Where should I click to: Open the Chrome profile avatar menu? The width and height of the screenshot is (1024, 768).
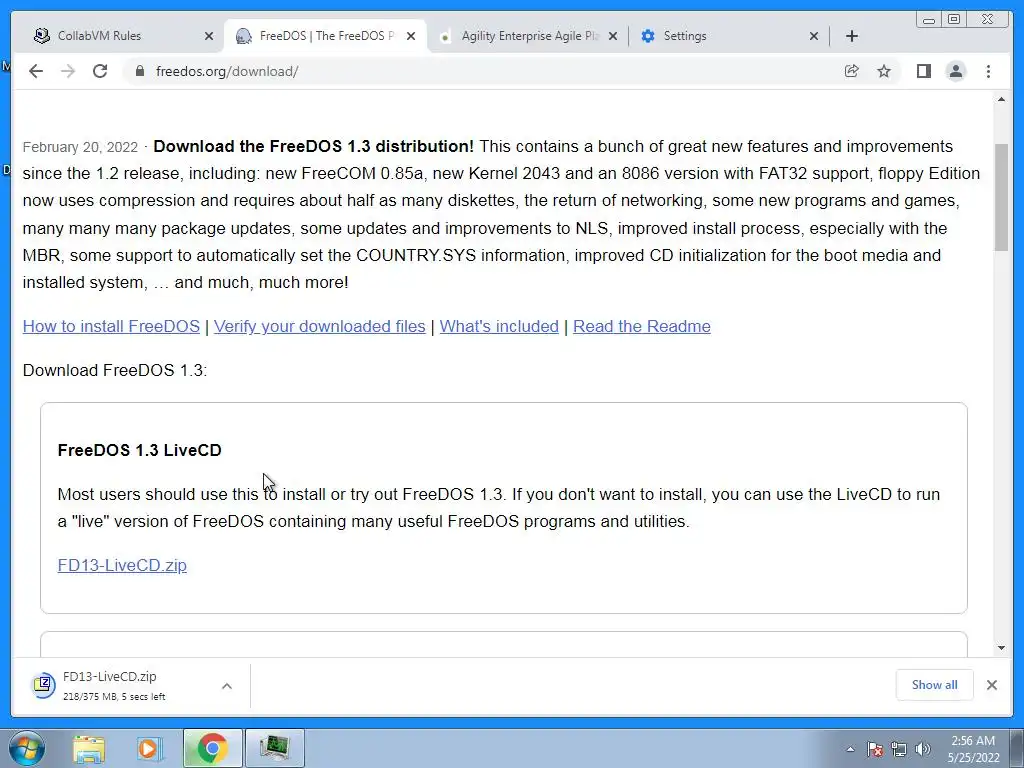click(x=956, y=71)
